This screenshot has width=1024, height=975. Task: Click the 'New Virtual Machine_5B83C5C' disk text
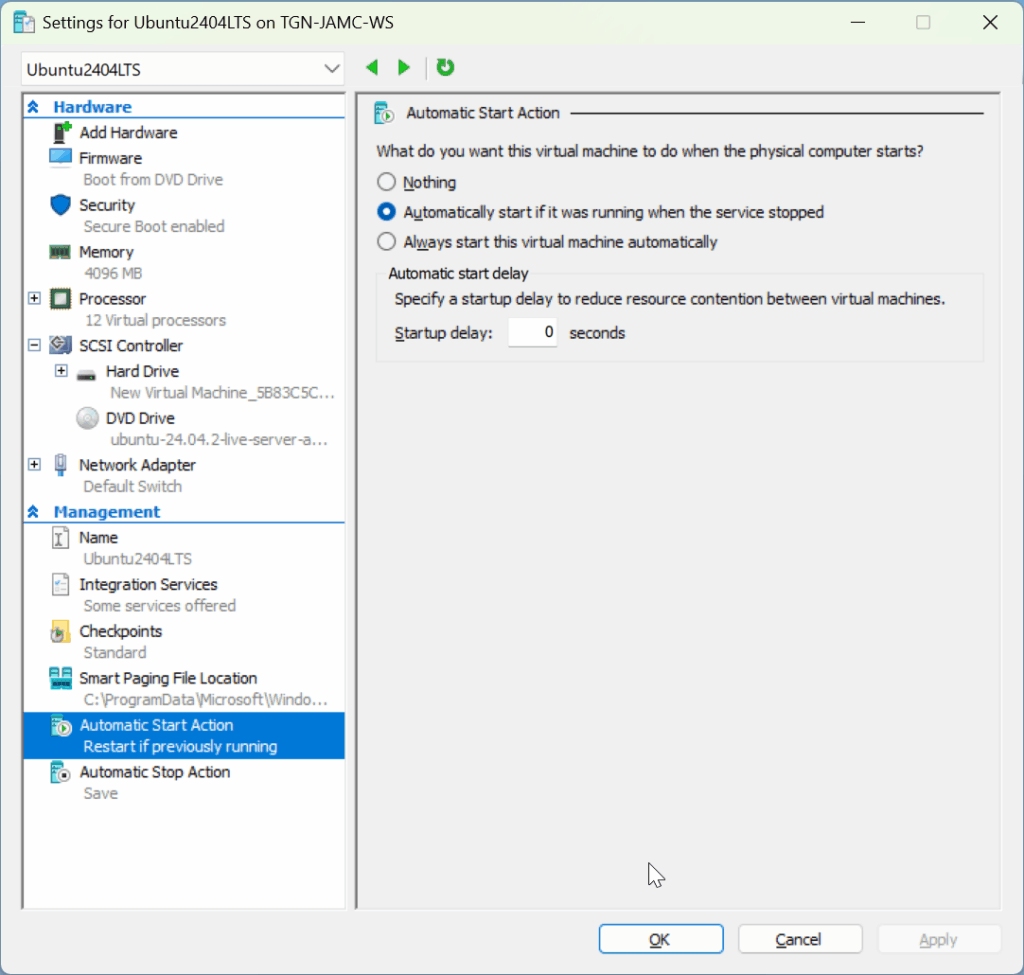(222, 392)
